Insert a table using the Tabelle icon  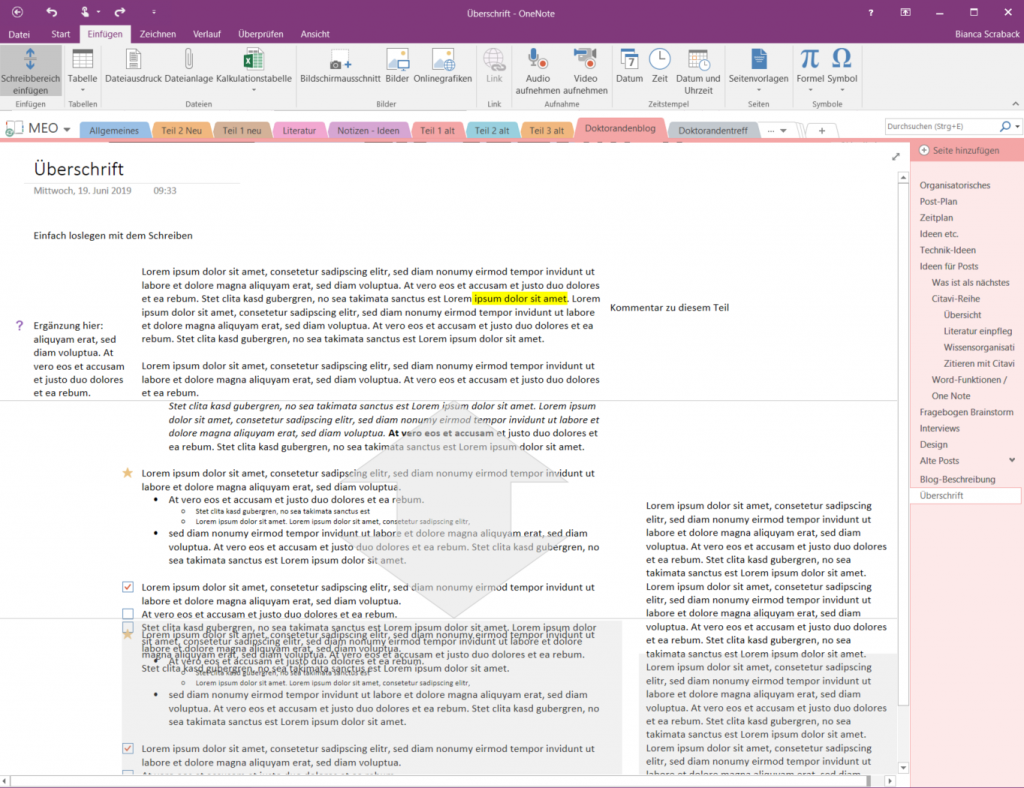[82, 65]
